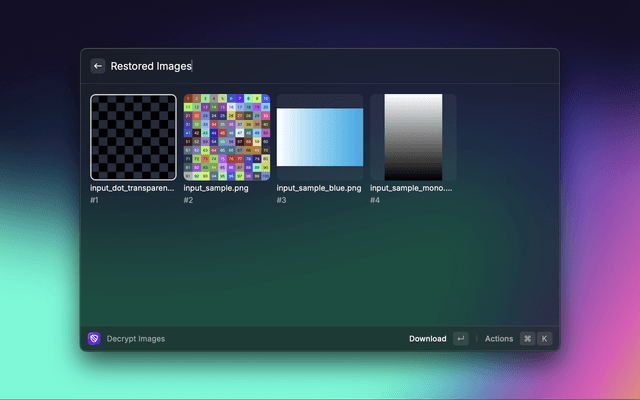Click the back arrow button
The height and width of the screenshot is (400, 640).
pos(98,66)
